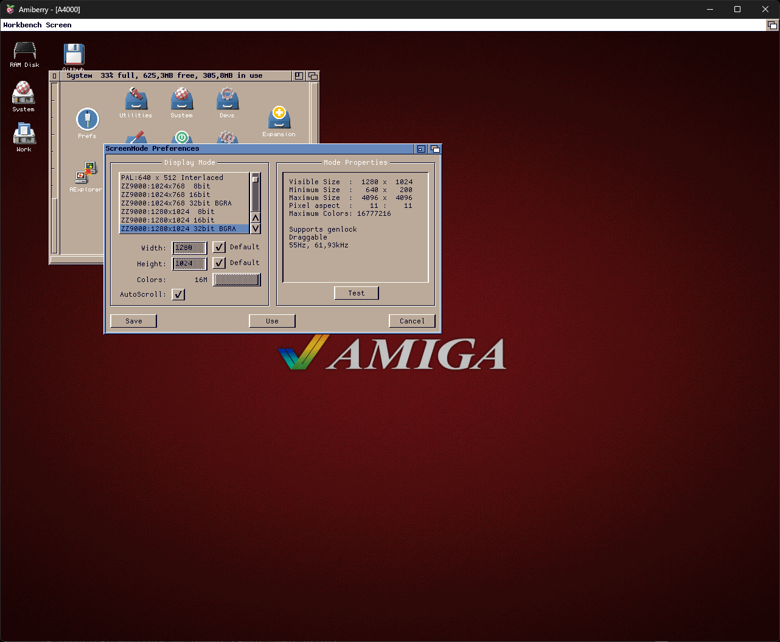Image resolution: width=780 pixels, height=642 pixels.
Task: Click the Test button
Action: pyautogui.click(x=356, y=293)
